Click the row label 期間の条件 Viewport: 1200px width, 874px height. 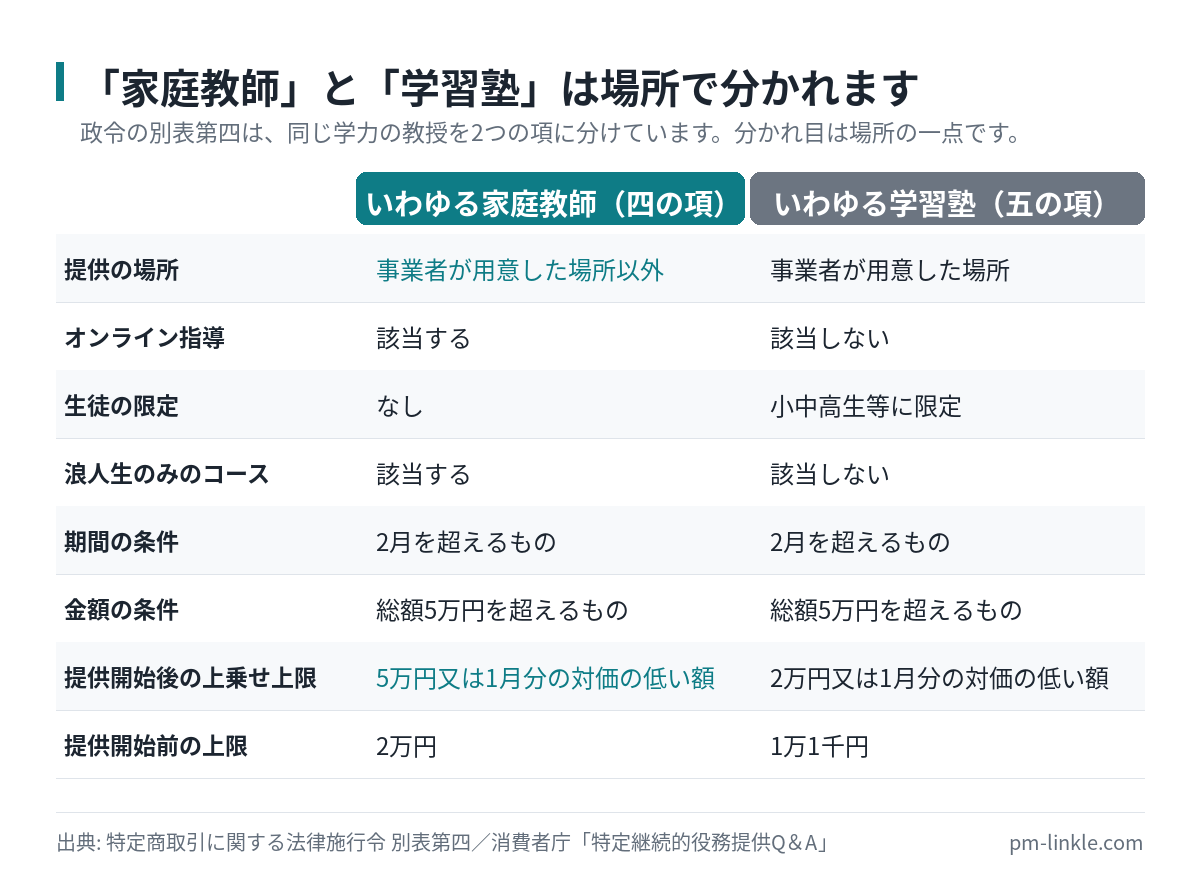click(121, 541)
